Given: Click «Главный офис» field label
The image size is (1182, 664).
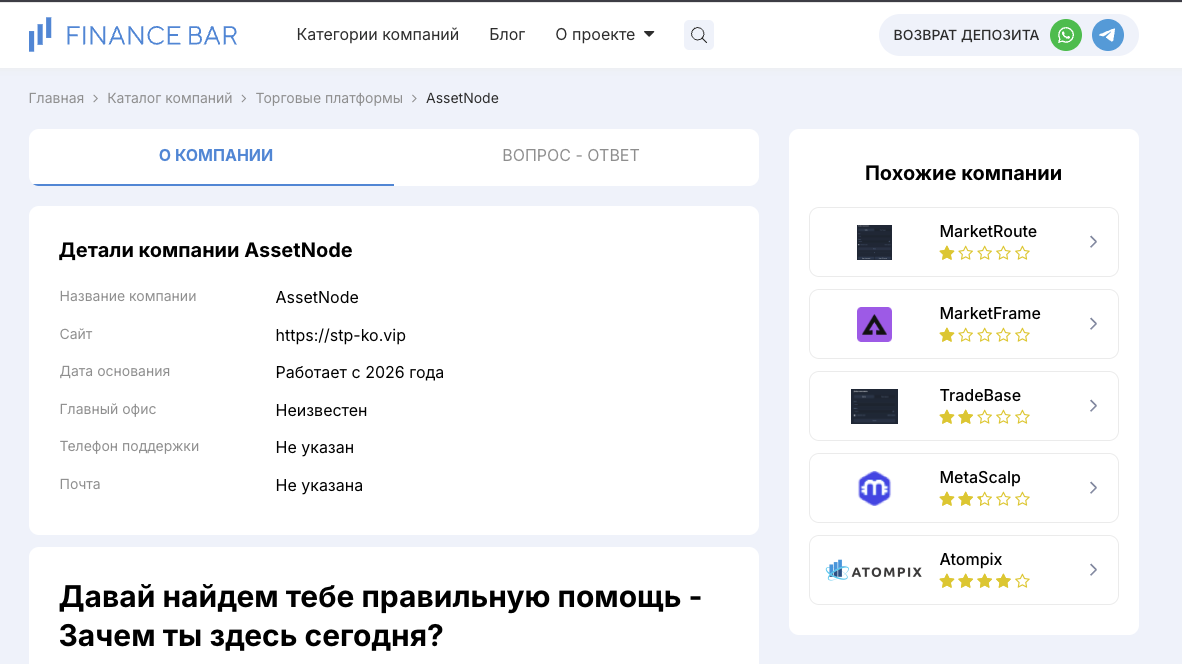Looking at the screenshot, I should pyautogui.click(x=108, y=409).
